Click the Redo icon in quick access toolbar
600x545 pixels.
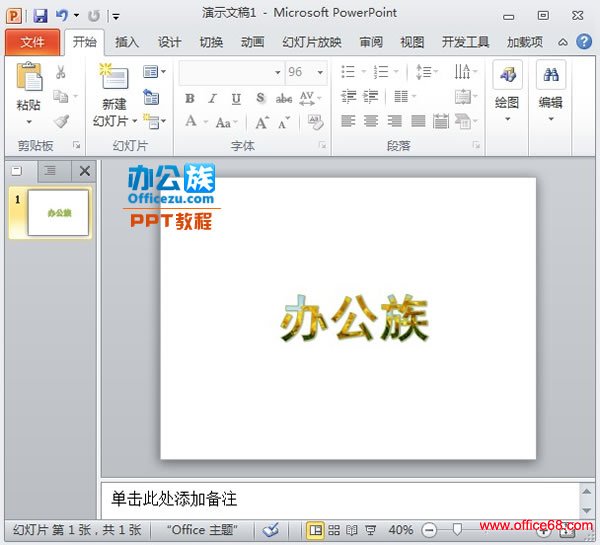pyautogui.click(x=94, y=16)
